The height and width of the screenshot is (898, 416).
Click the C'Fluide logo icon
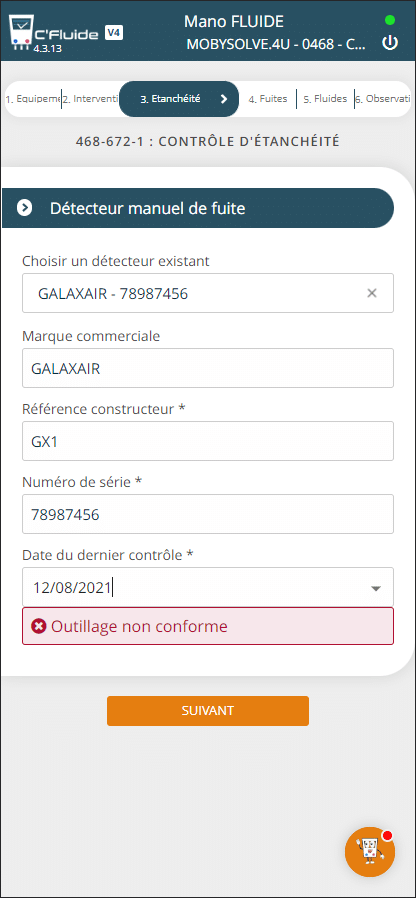click(20, 33)
